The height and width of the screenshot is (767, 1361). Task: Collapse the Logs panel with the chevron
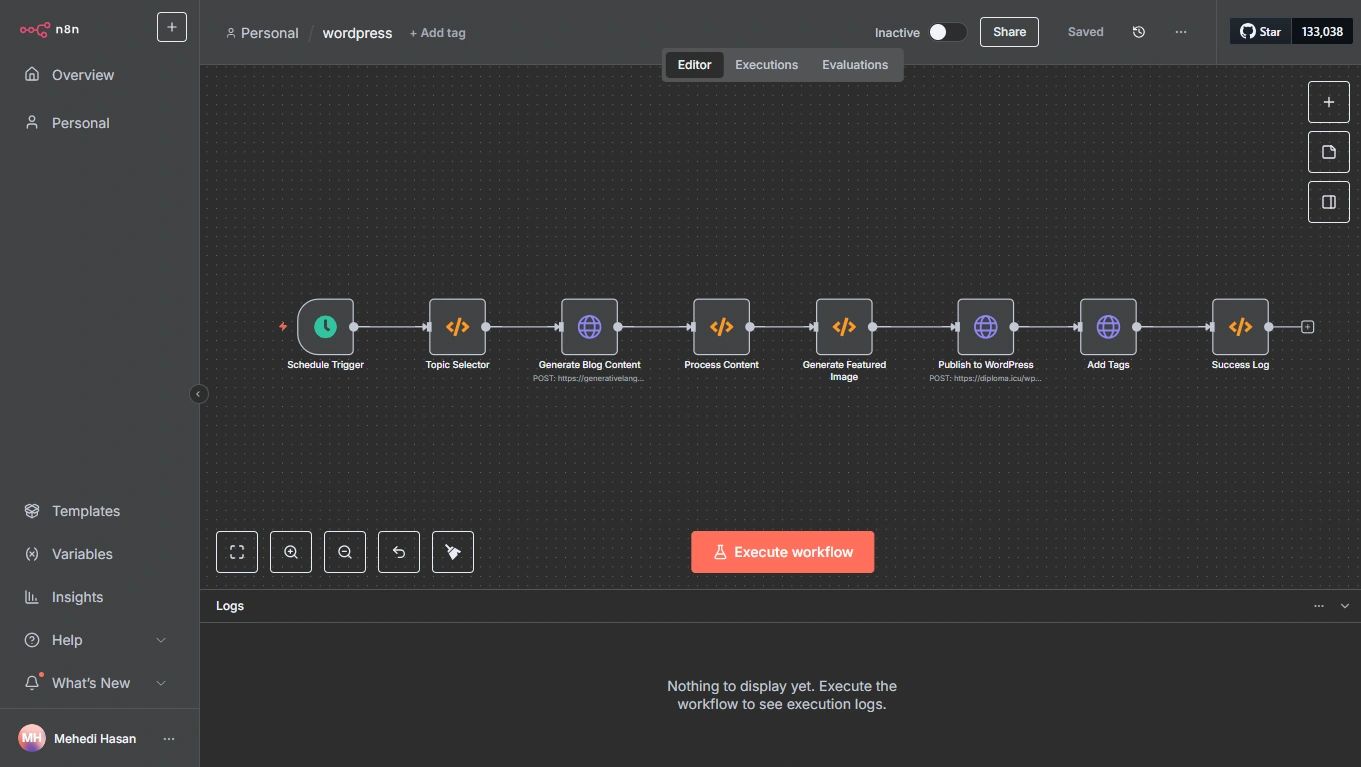(1345, 606)
